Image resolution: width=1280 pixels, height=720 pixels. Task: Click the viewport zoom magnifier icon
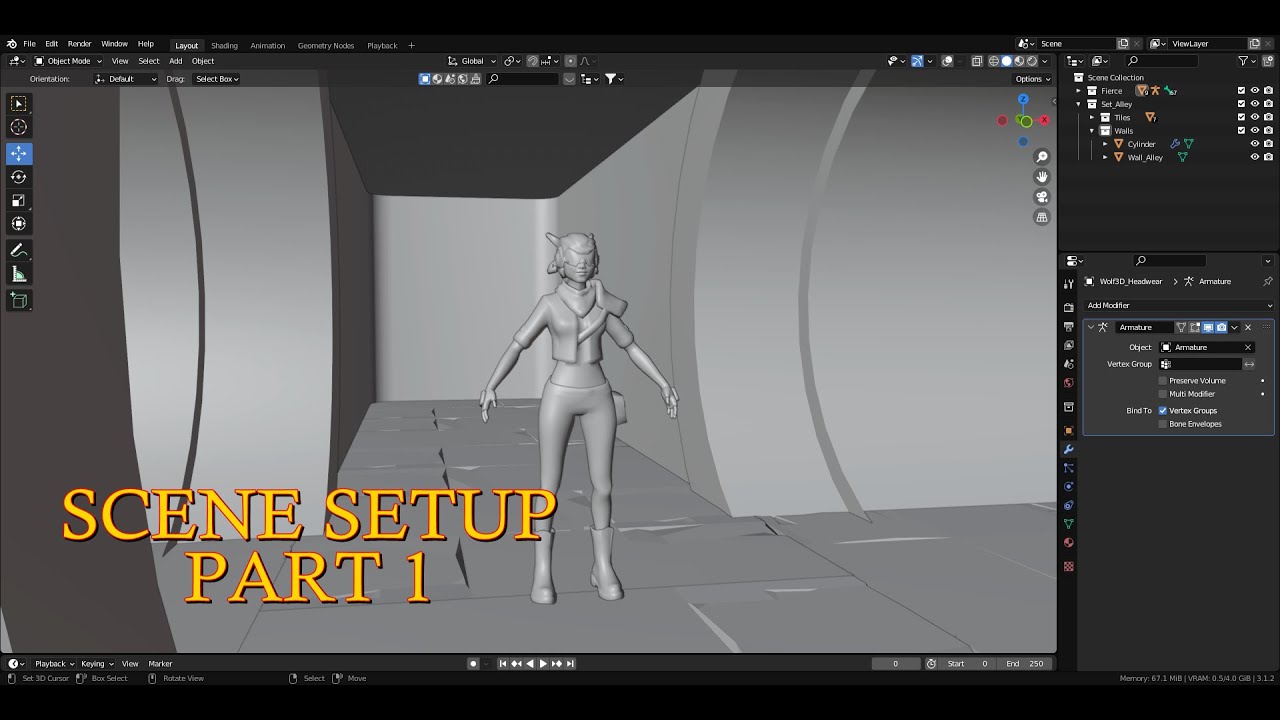coord(1042,157)
